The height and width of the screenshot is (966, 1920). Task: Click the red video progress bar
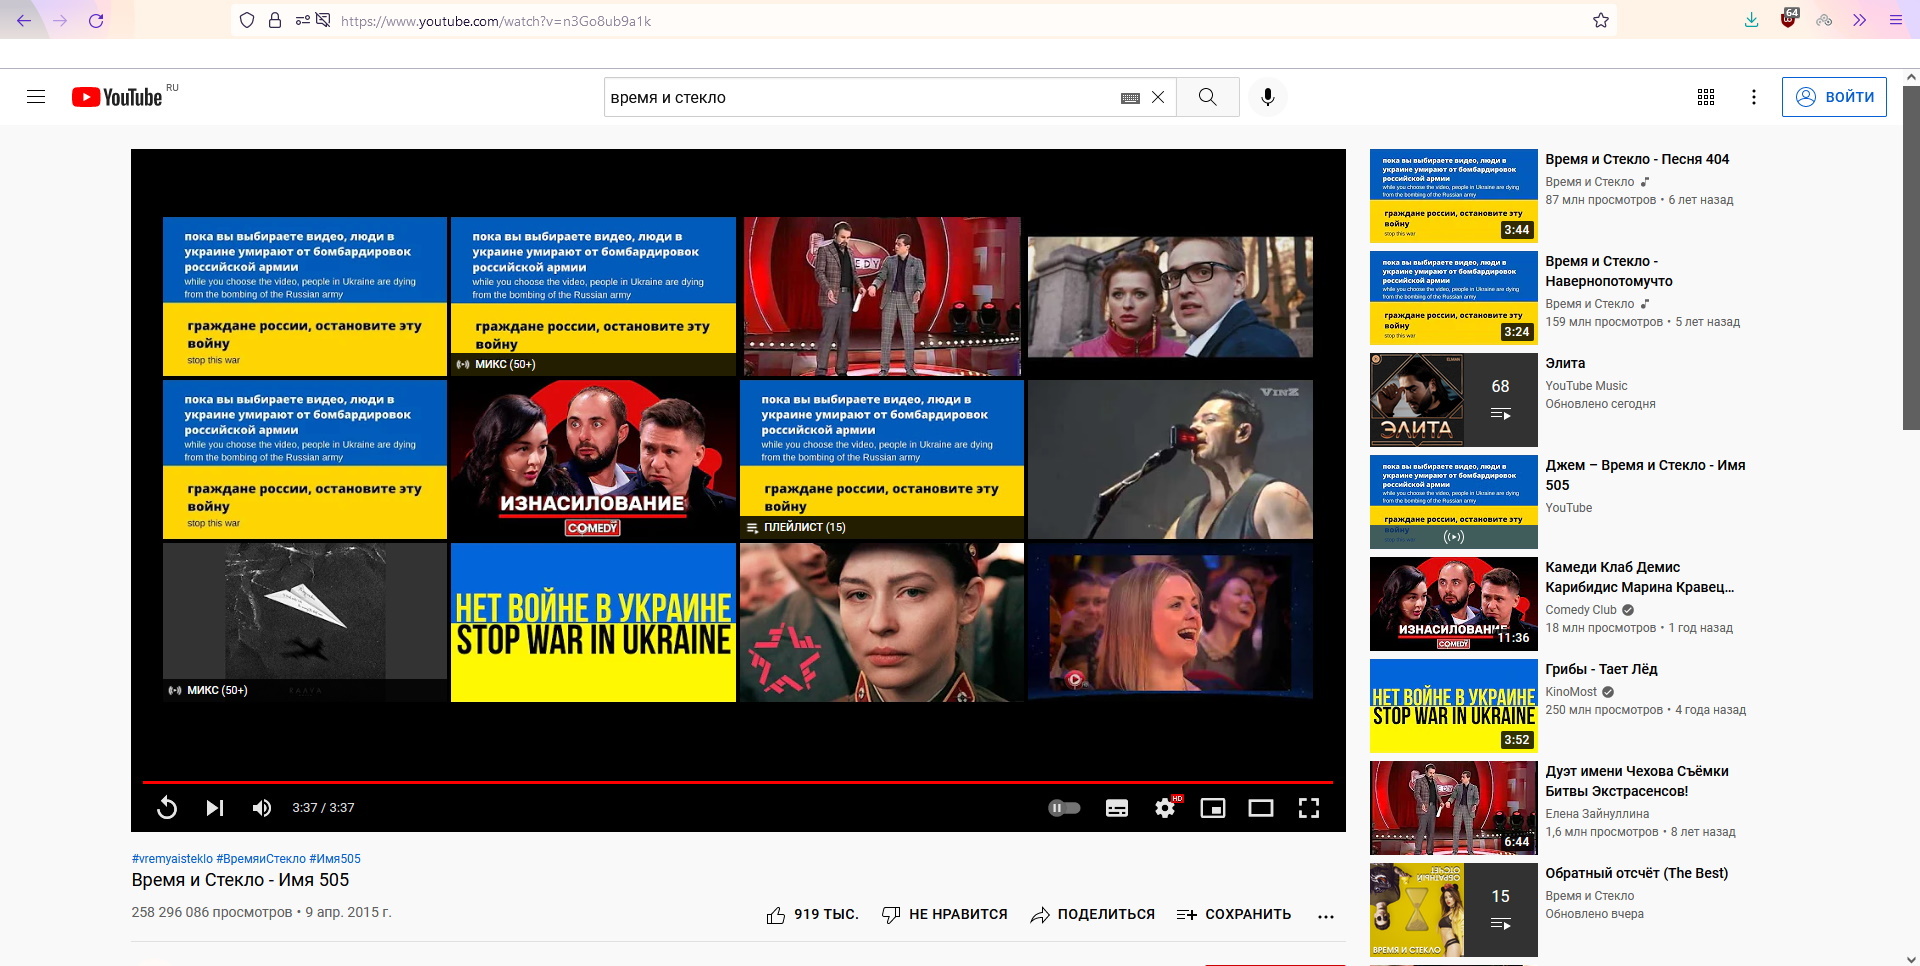click(x=738, y=782)
